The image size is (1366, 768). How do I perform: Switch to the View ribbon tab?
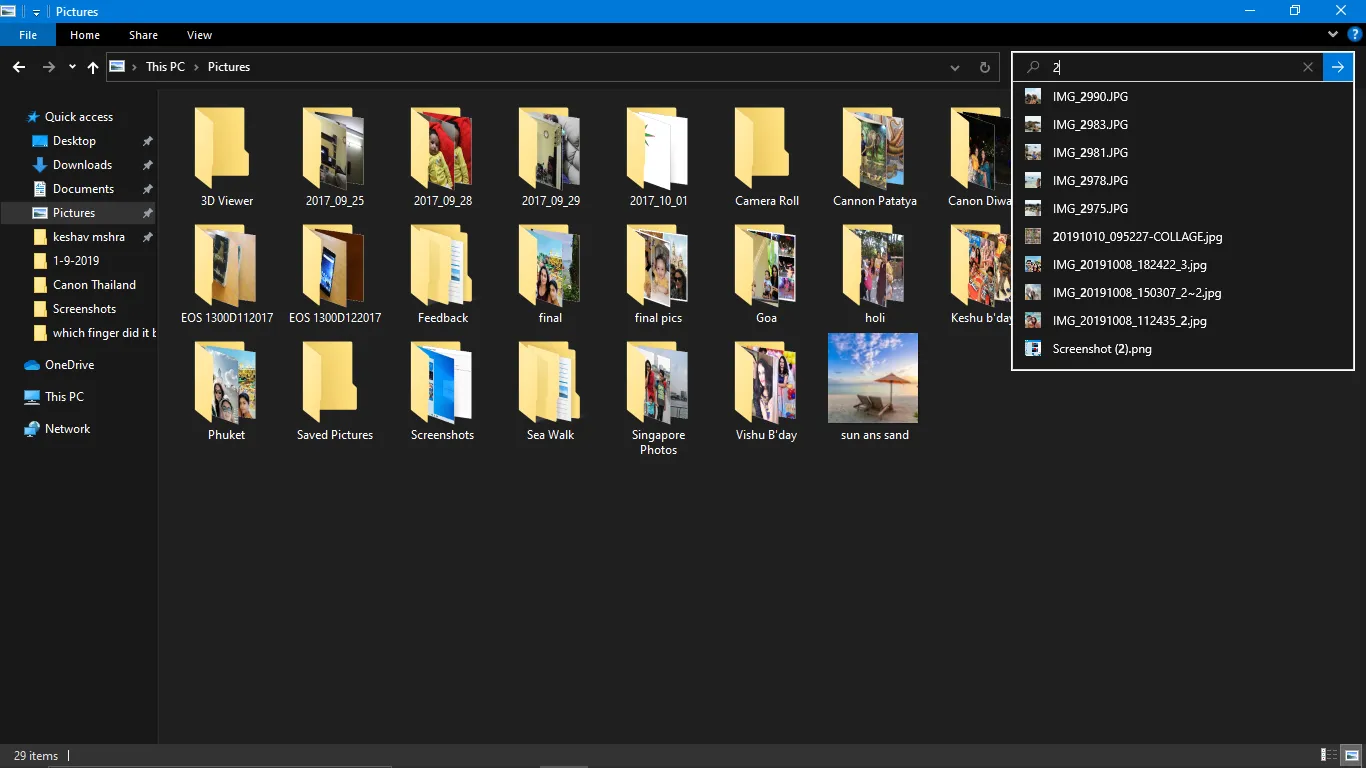199,35
